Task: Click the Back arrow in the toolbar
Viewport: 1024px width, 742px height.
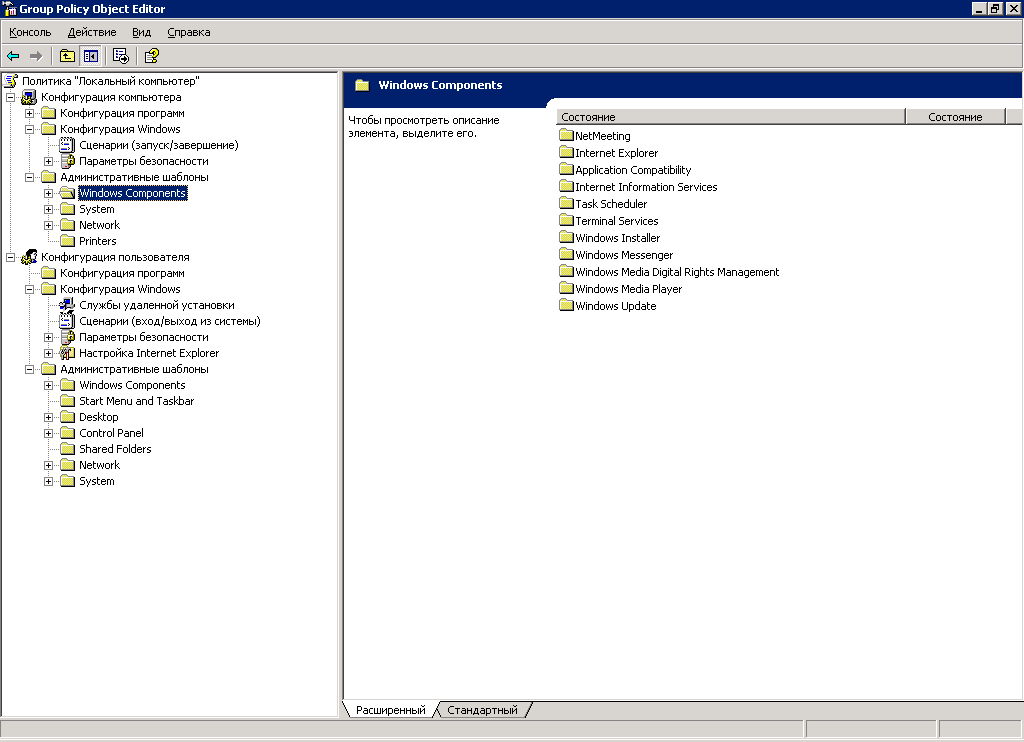Action: [13, 56]
